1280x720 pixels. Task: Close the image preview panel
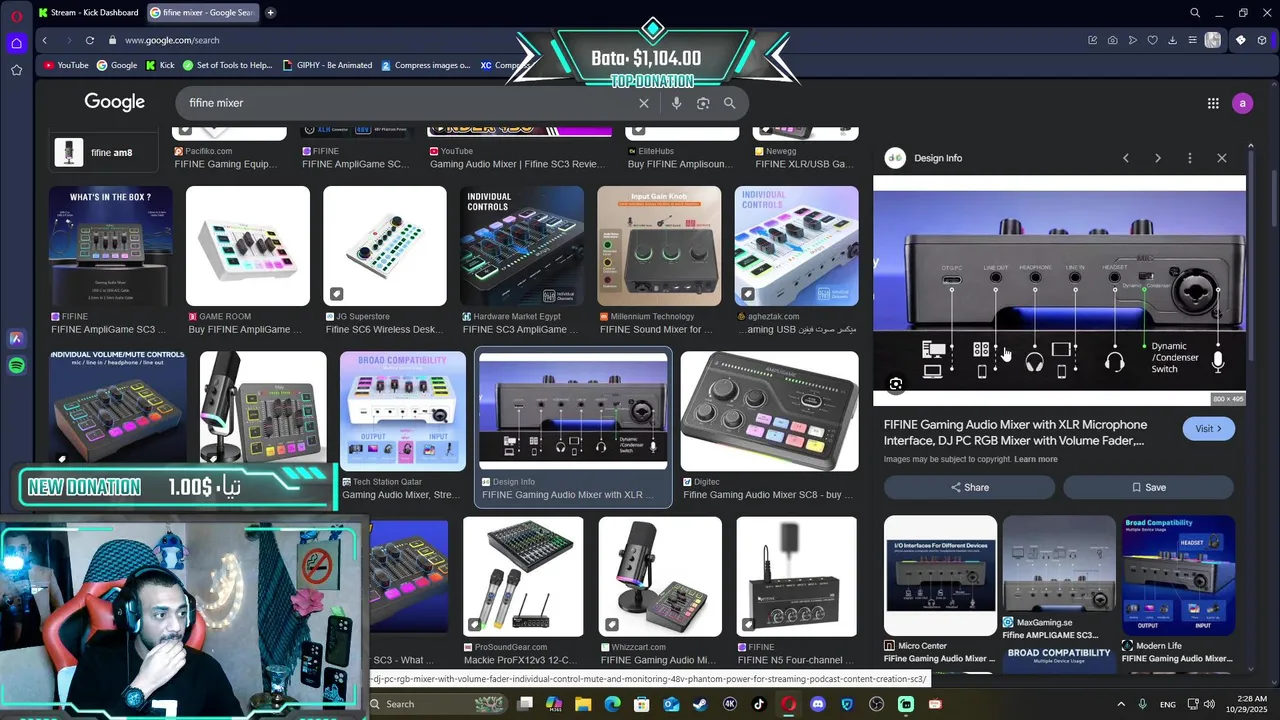1222,158
